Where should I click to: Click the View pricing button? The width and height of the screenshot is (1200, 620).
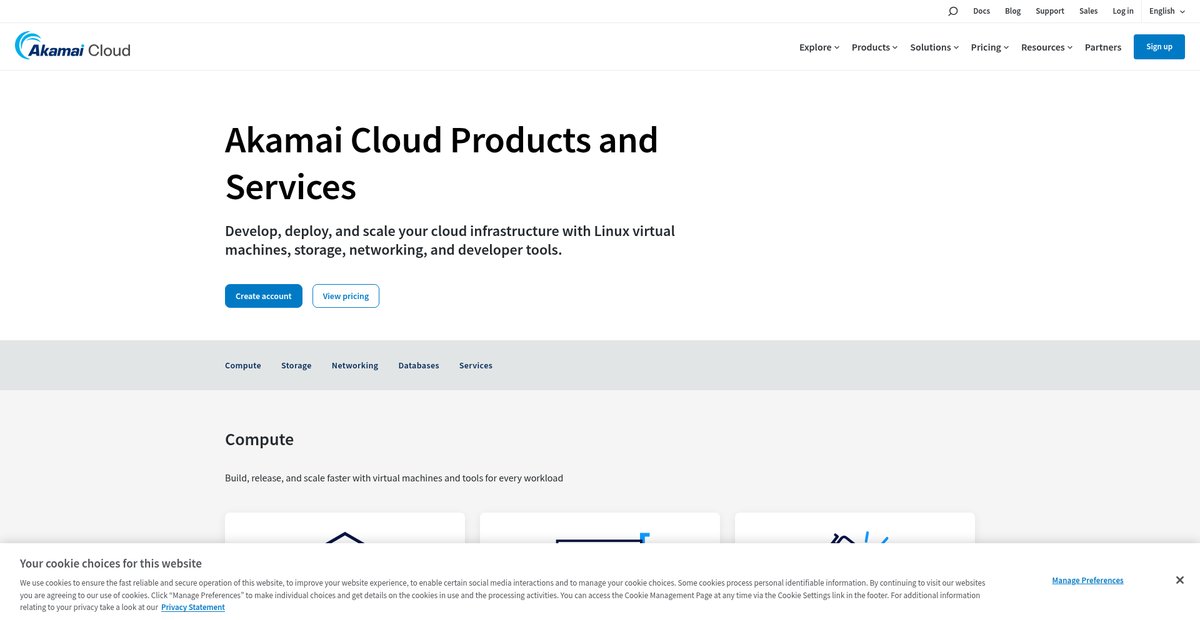coord(345,296)
